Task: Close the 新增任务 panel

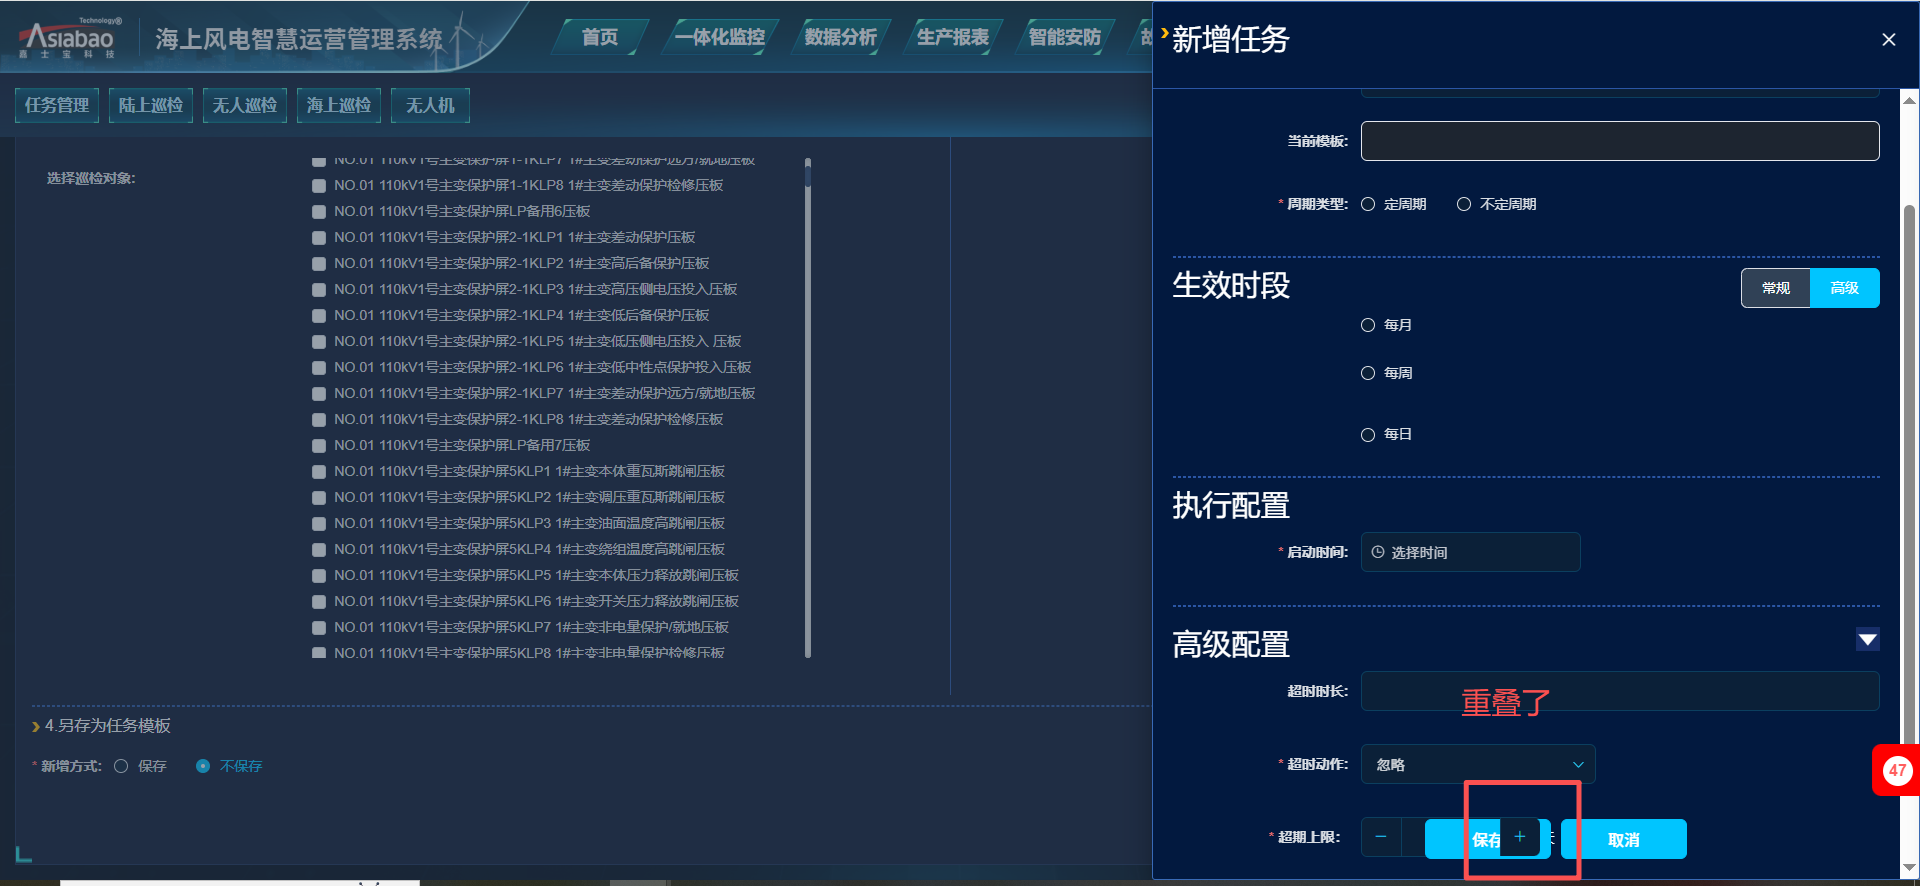Action: pyautogui.click(x=1888, y=40)
